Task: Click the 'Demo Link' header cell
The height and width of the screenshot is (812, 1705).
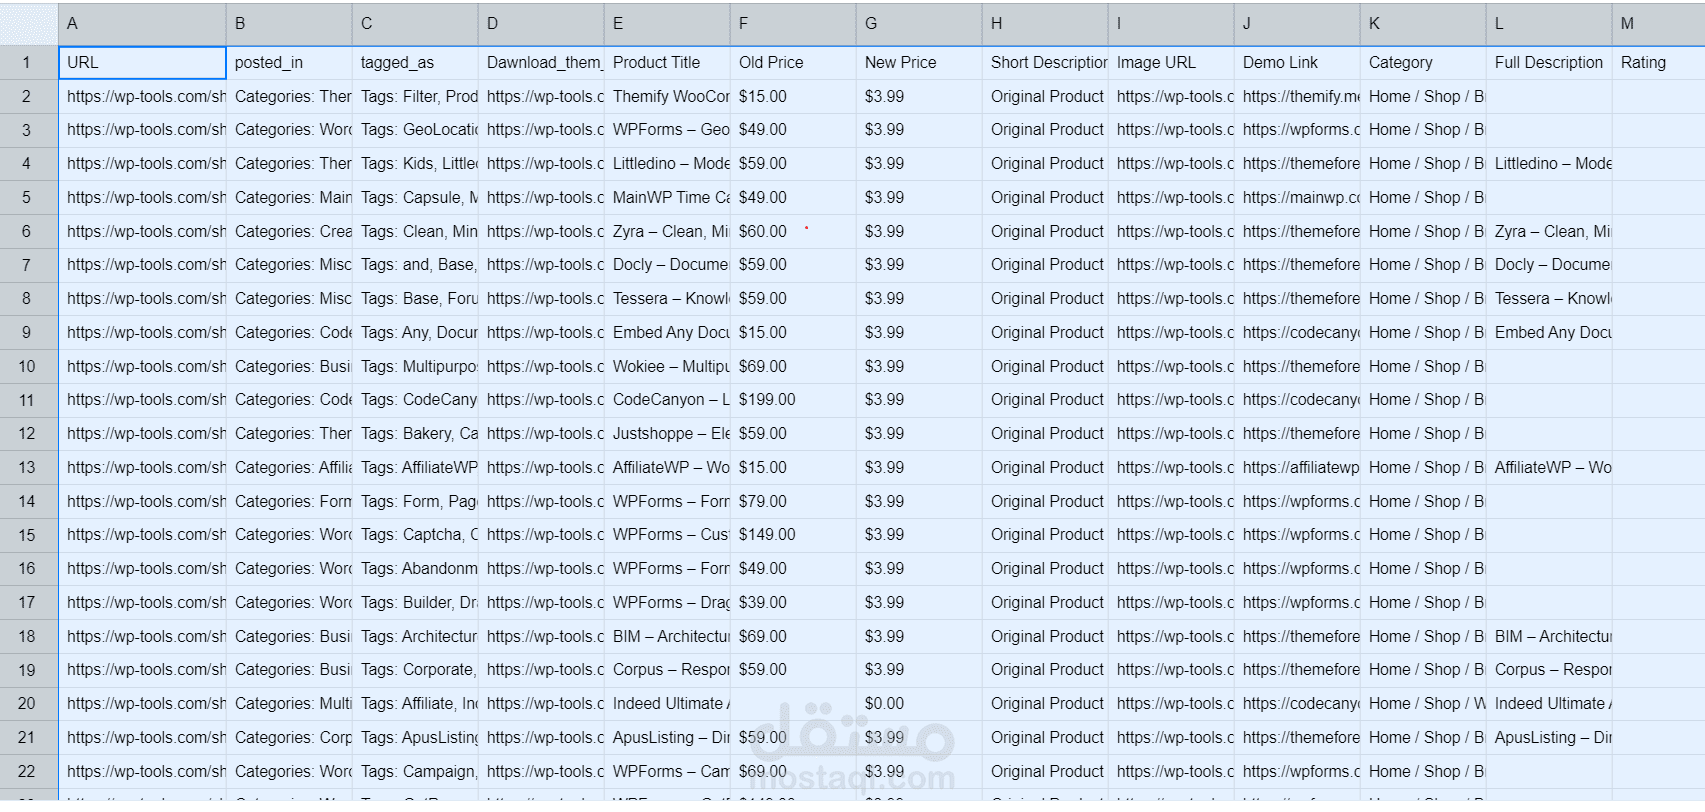Action: coord(1297,62)
